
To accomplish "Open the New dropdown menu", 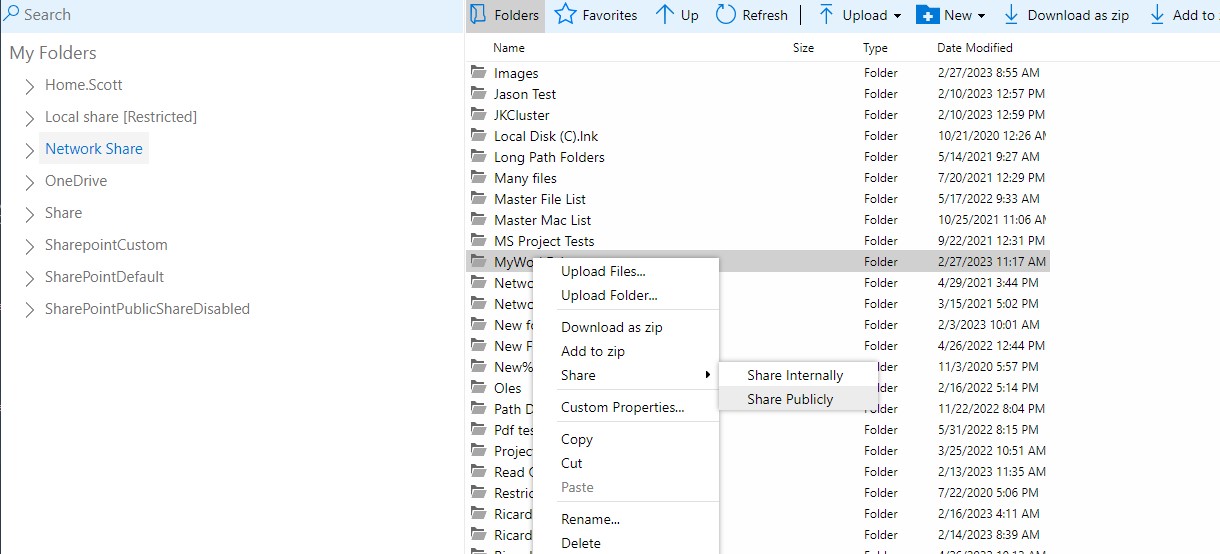I will point(951,15).
